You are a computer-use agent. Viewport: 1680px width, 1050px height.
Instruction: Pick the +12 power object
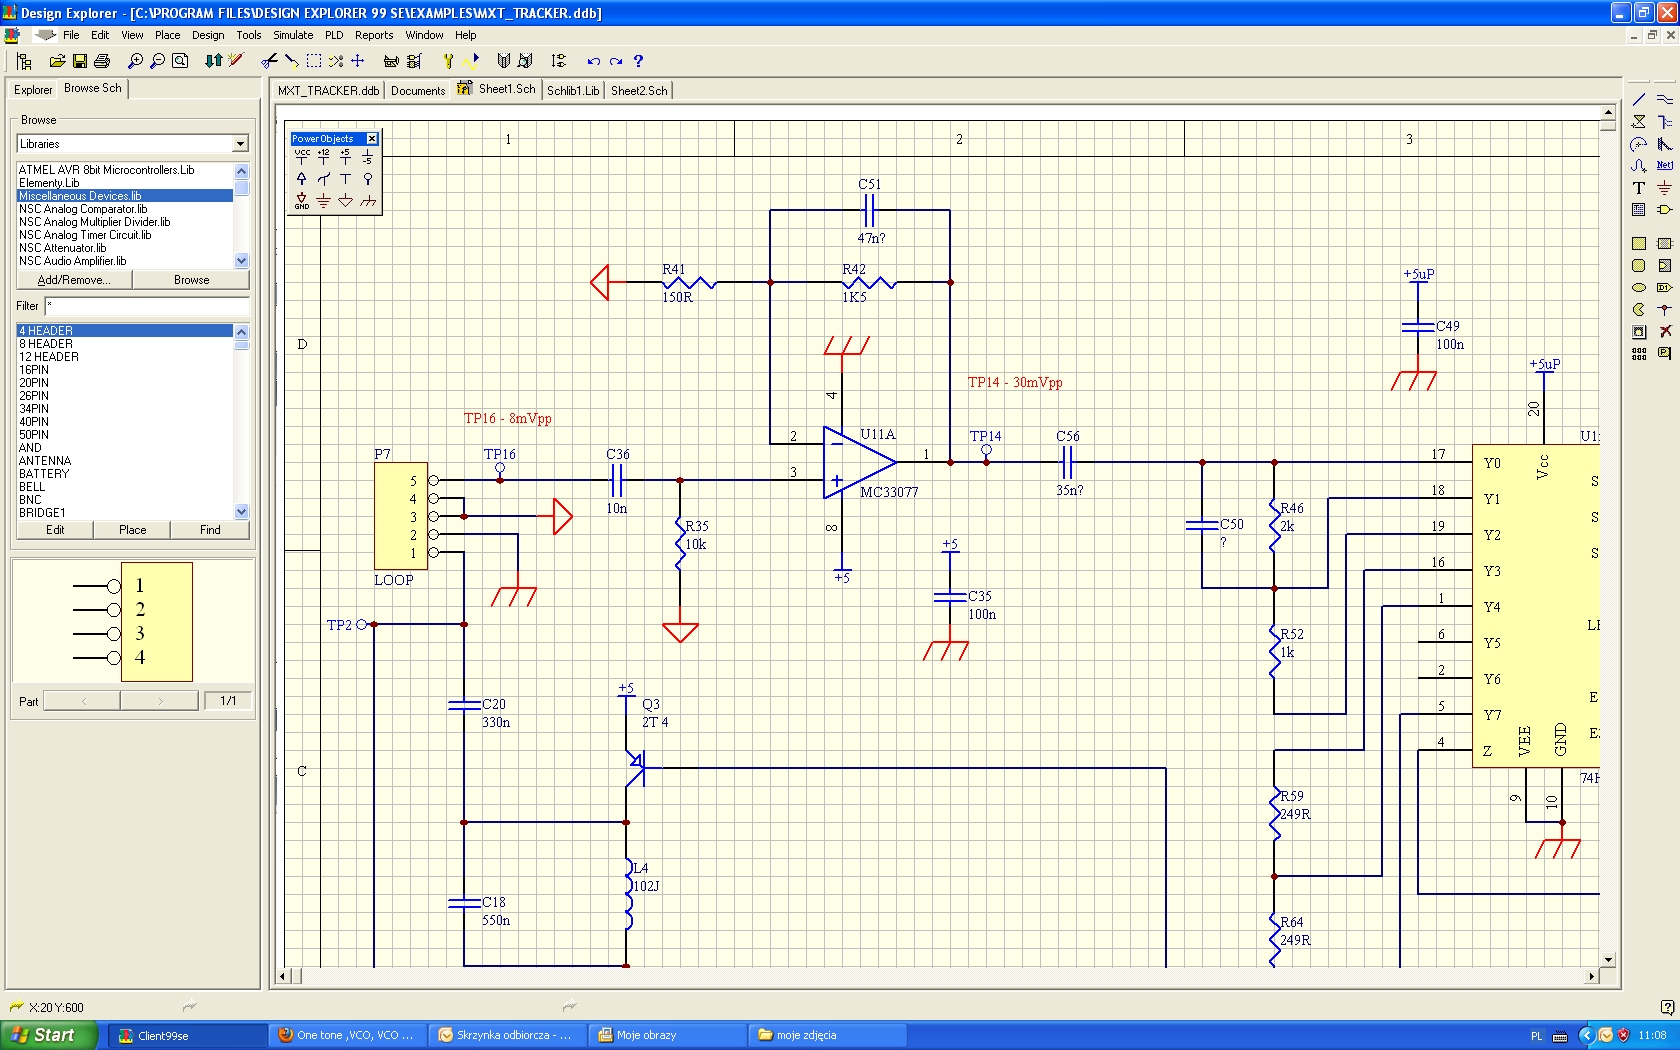pyautogui.click(x=323, y=156)
